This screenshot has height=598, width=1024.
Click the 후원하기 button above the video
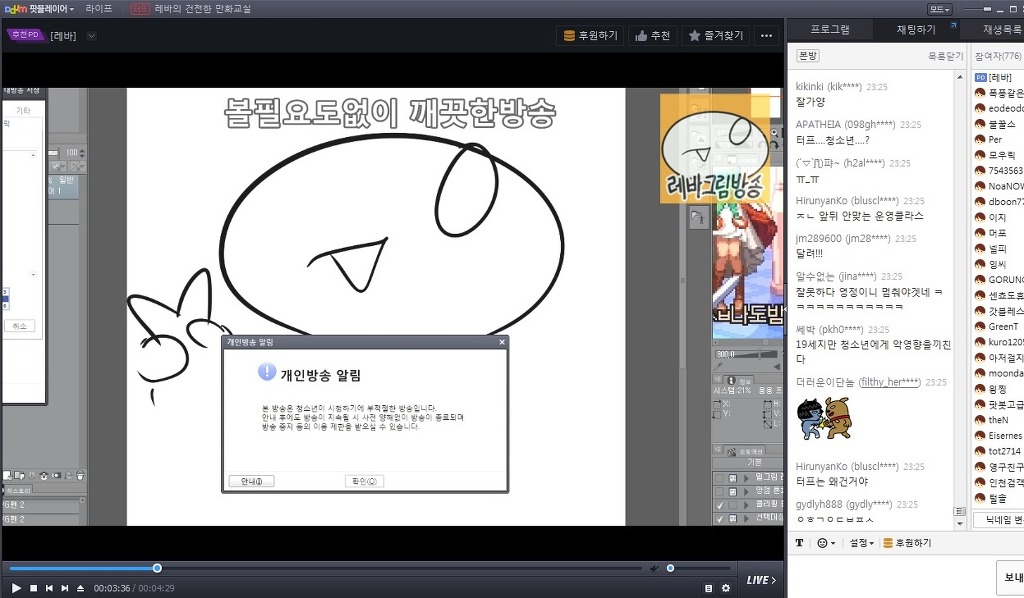click(x=590, y=35)
